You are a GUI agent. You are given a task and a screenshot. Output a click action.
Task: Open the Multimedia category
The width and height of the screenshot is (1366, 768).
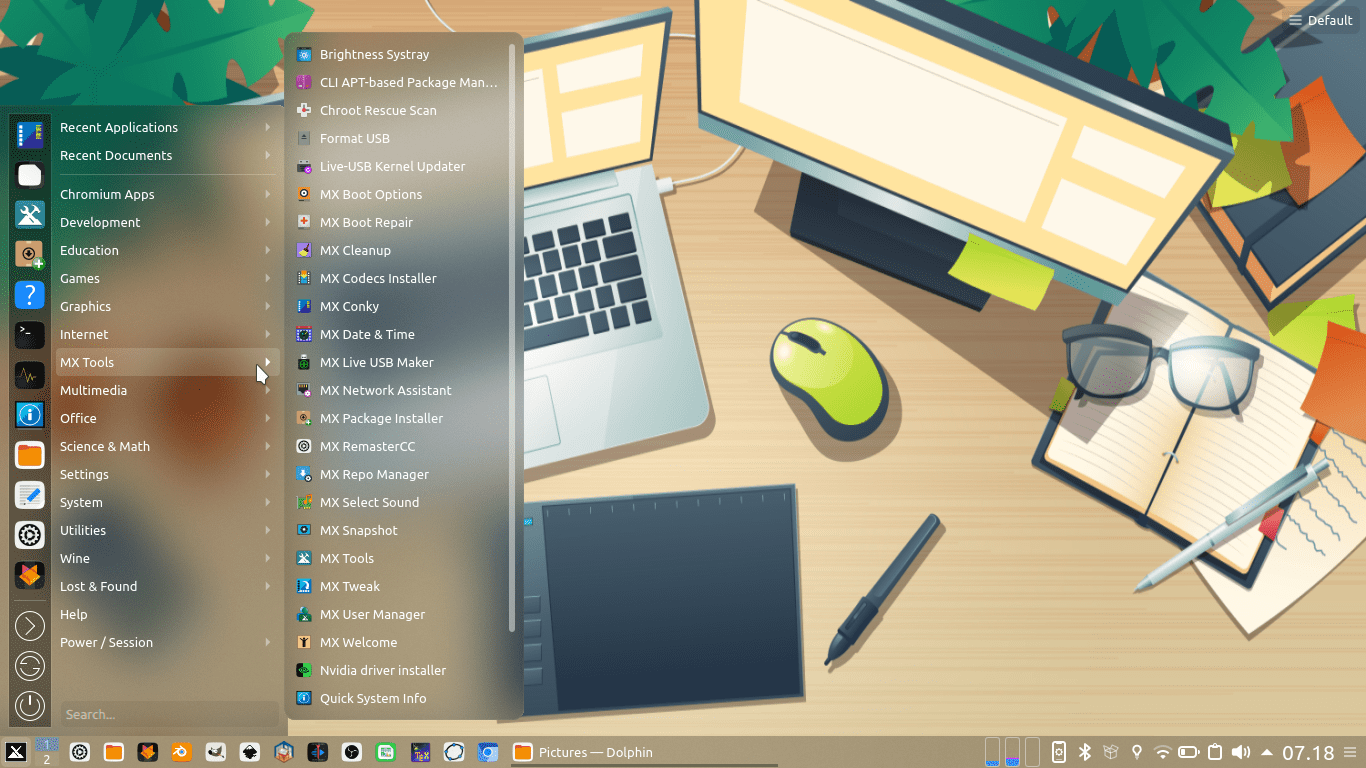click(166, 390)
